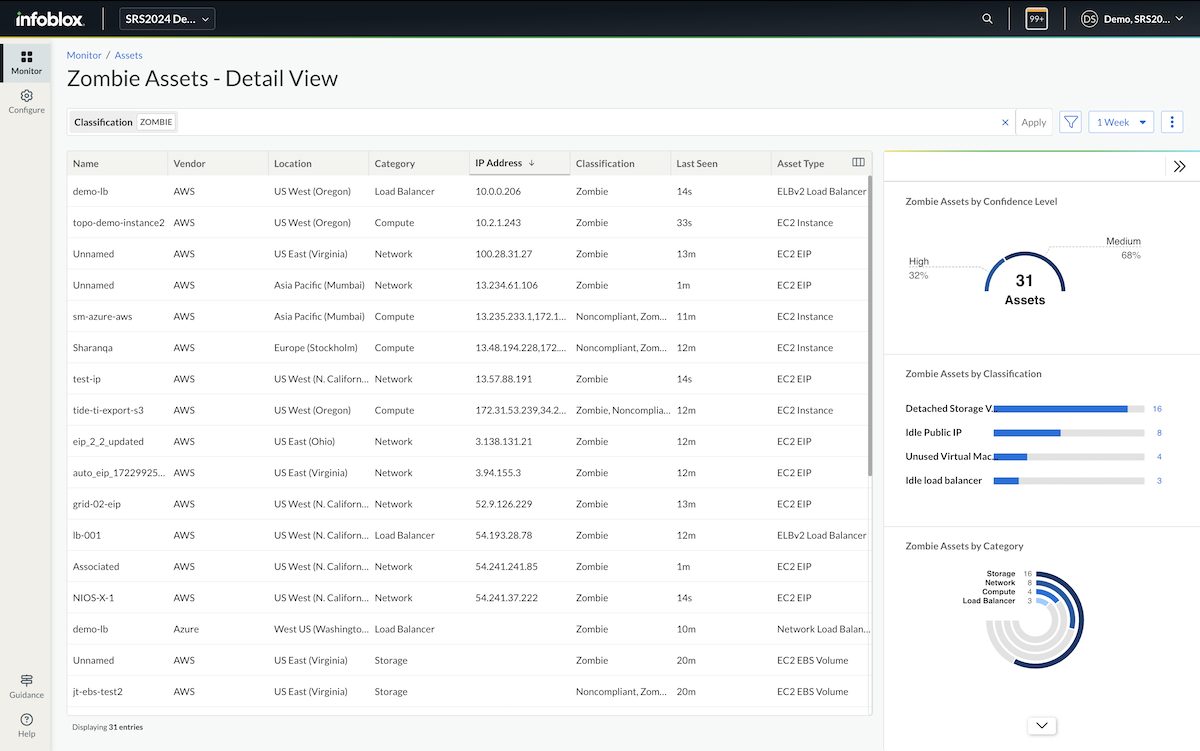Clear the classification filter with X
Screen dimensions: 1200x751
click(x=1005, y=122)
